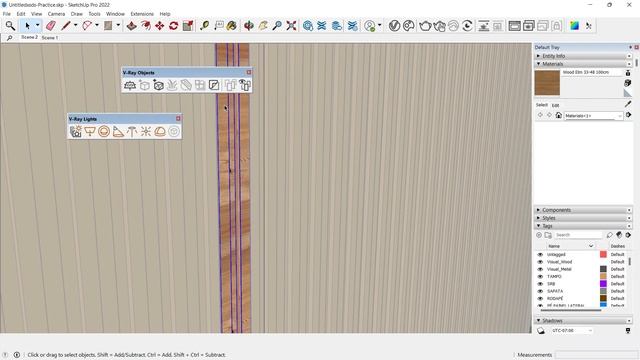Viewport: 640px width, 360px height.
Task: Open V-Ray light gen sunlight icon
Action: click(x=76, y=131)
